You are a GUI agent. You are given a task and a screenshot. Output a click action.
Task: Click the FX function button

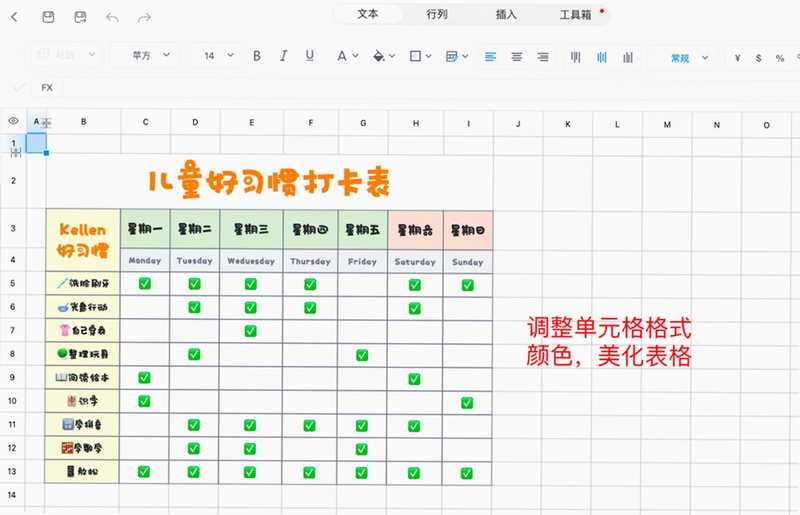[x=47, y=87]
